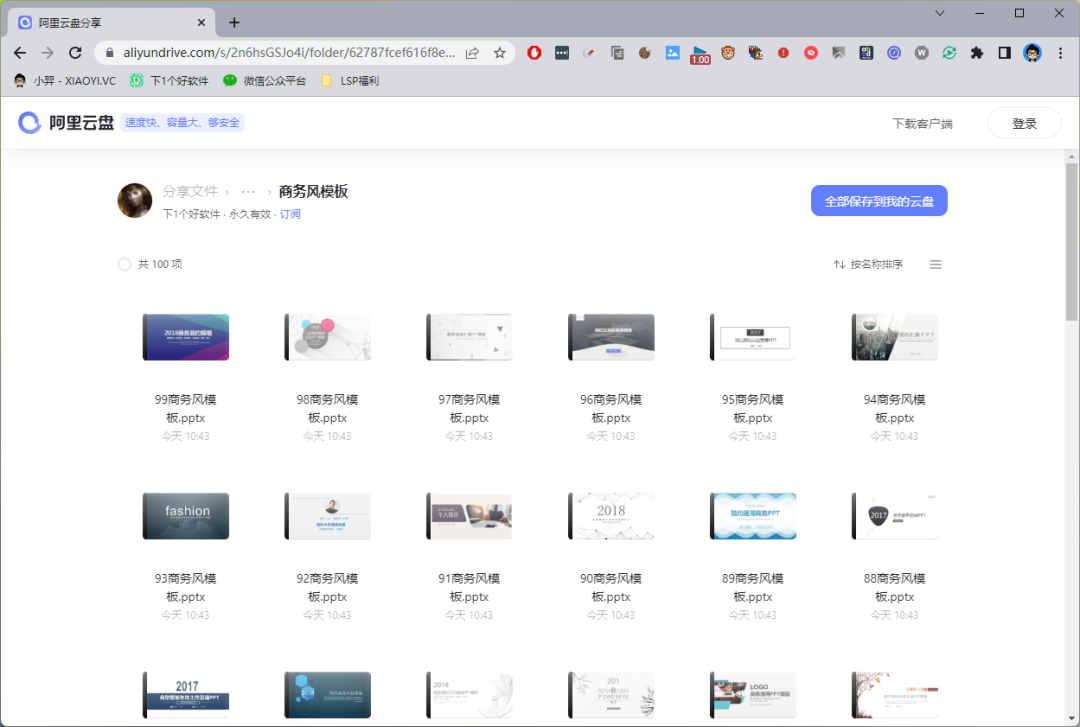Go back with browser back arrow
The width and height of the screenshot is (1080, 727).
(x=20, y=53)
